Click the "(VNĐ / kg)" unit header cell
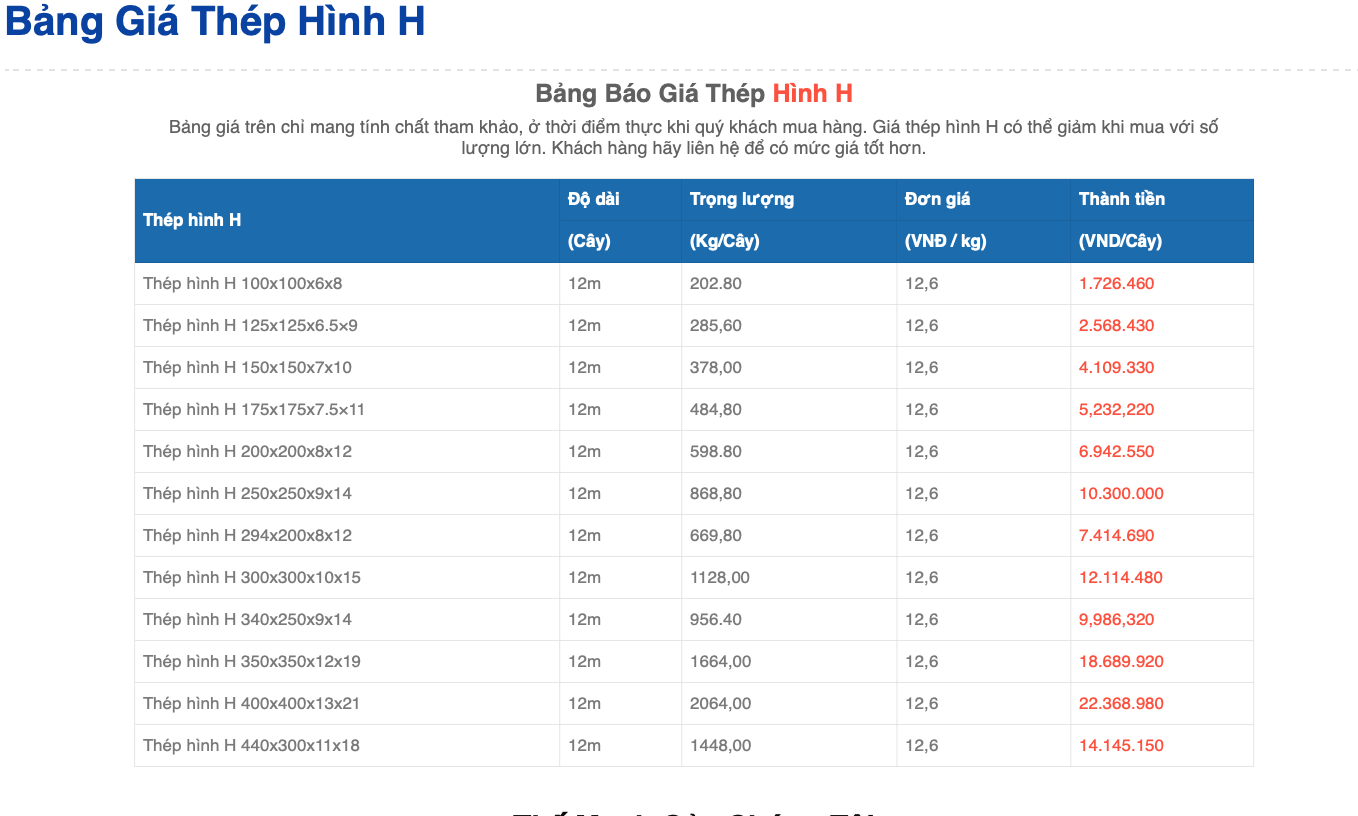Viewport: 1358px width, 816px height. (x=983, y=242)
